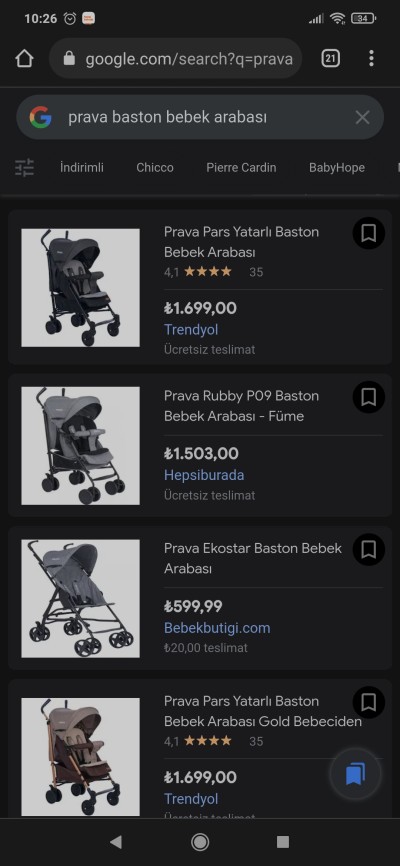This screenshot has width=400, height=866.
Task: Bookmark the Prava Pars Yatarlı stroller from the first listing
Action: 369,233
